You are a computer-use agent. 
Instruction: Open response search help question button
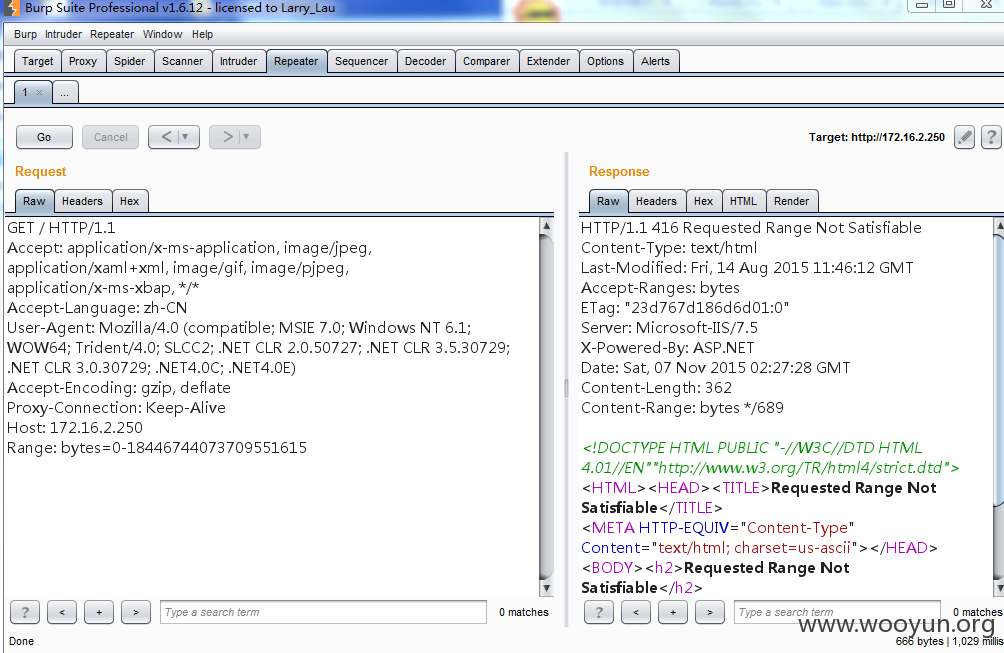point(599,612)
